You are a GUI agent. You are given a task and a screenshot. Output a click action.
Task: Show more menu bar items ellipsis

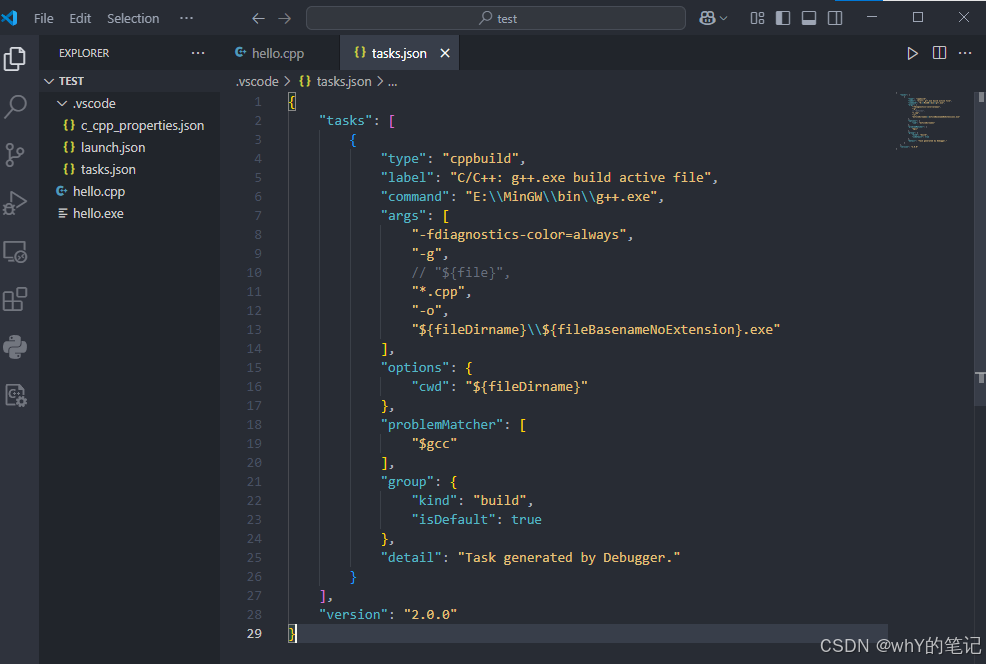click(x=186, y=18)
